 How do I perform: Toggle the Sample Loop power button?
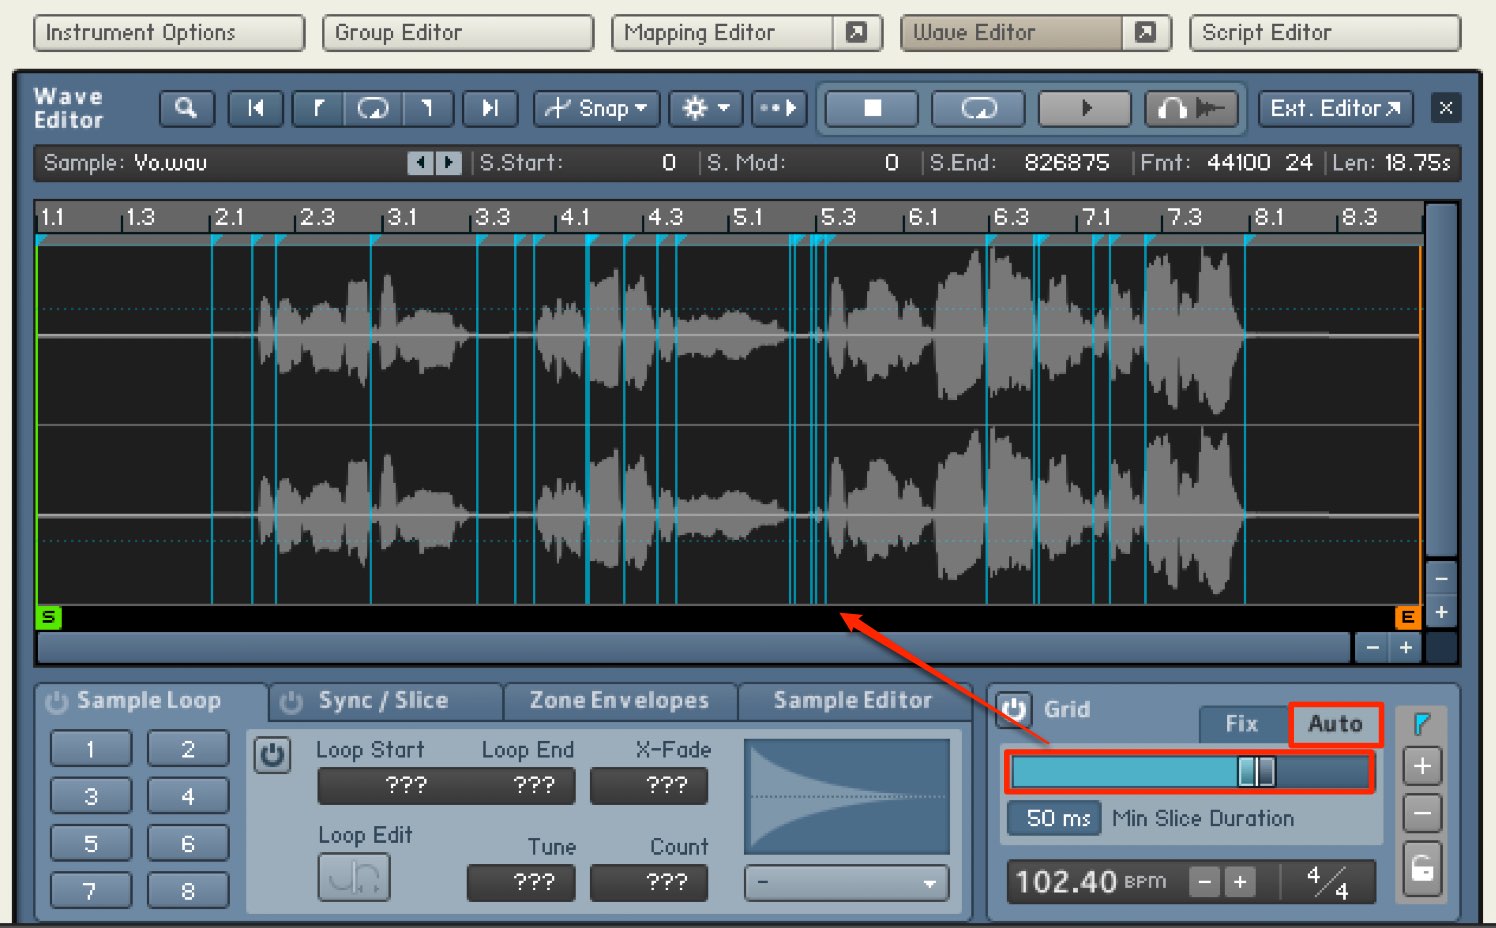pyautogui.click(x=57, y=702)
